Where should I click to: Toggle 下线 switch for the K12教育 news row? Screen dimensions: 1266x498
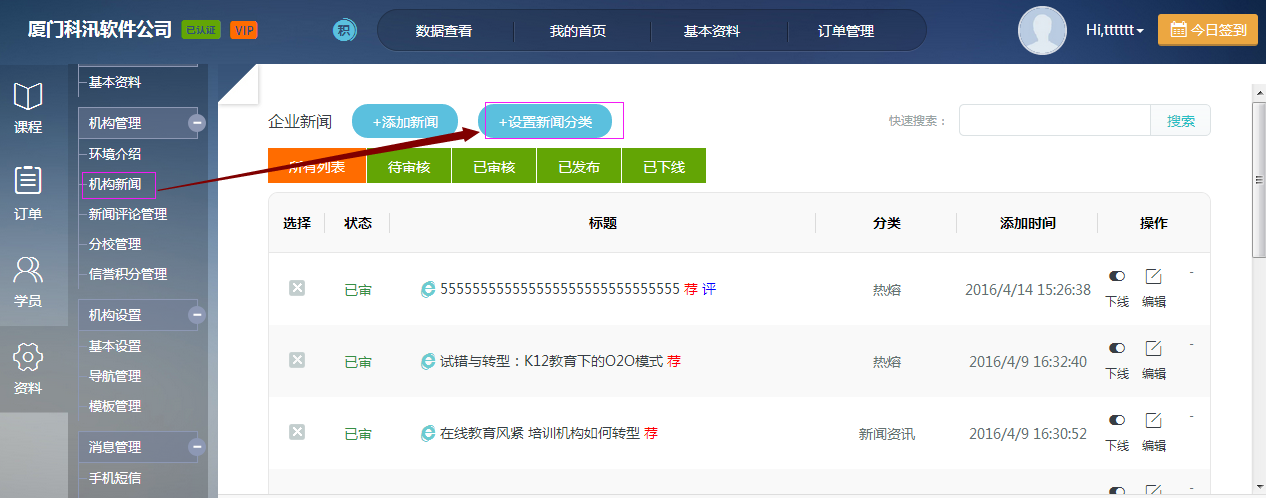point(1117,348)
